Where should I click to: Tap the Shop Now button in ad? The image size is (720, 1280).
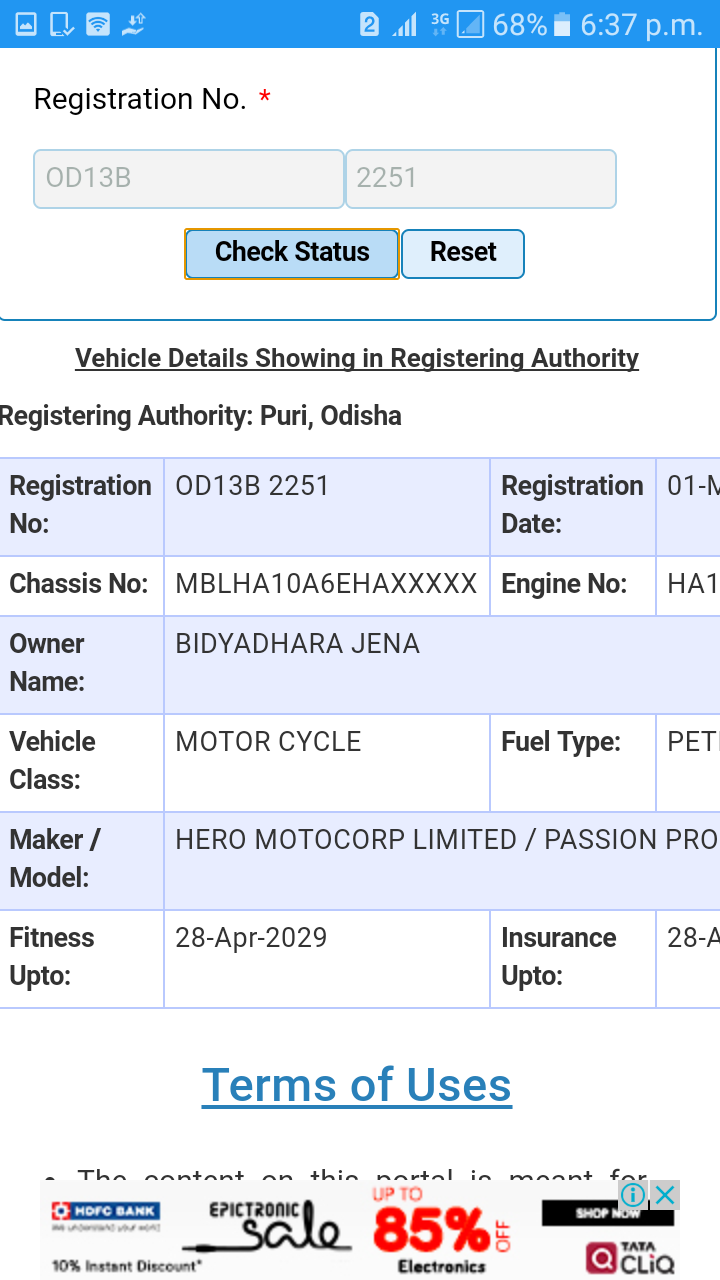pyautogui.click(x=607, y=1213)
